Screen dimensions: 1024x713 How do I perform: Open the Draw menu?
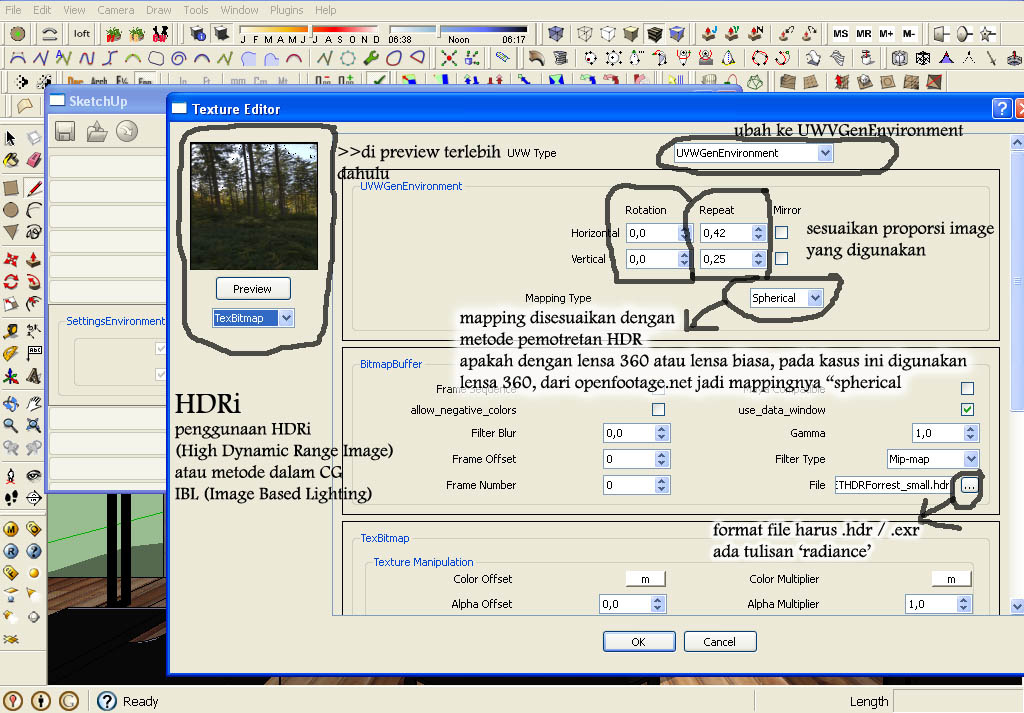(x=159, y=10)
